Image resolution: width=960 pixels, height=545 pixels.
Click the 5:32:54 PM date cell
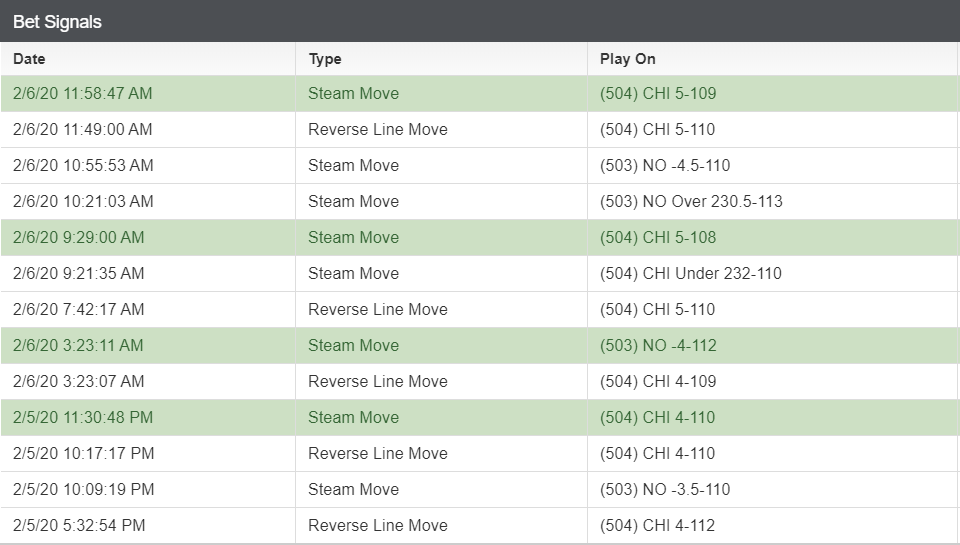pos(79,525)
